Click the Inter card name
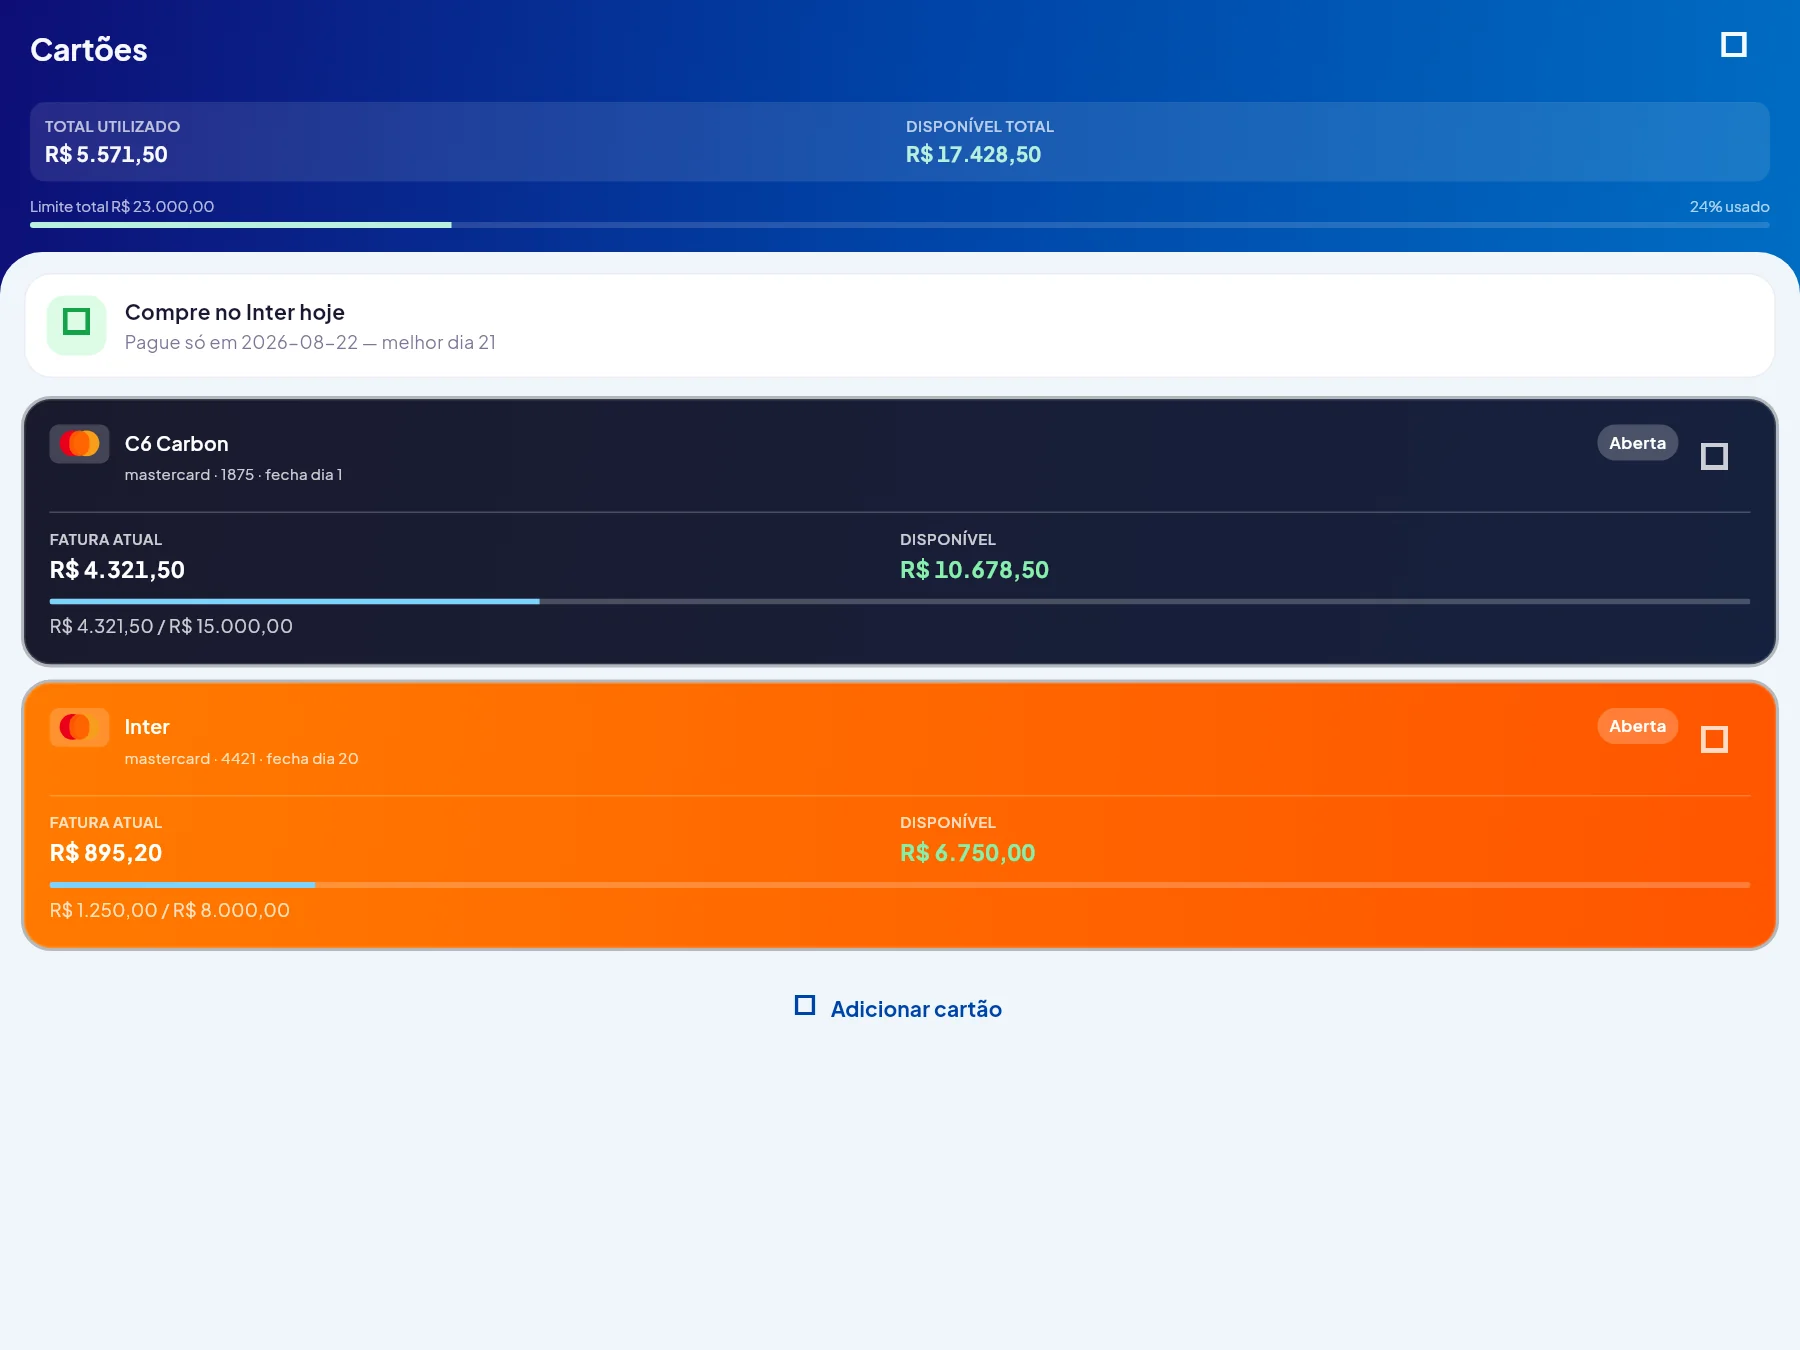 pyautogui.click(x=147, y=727)
